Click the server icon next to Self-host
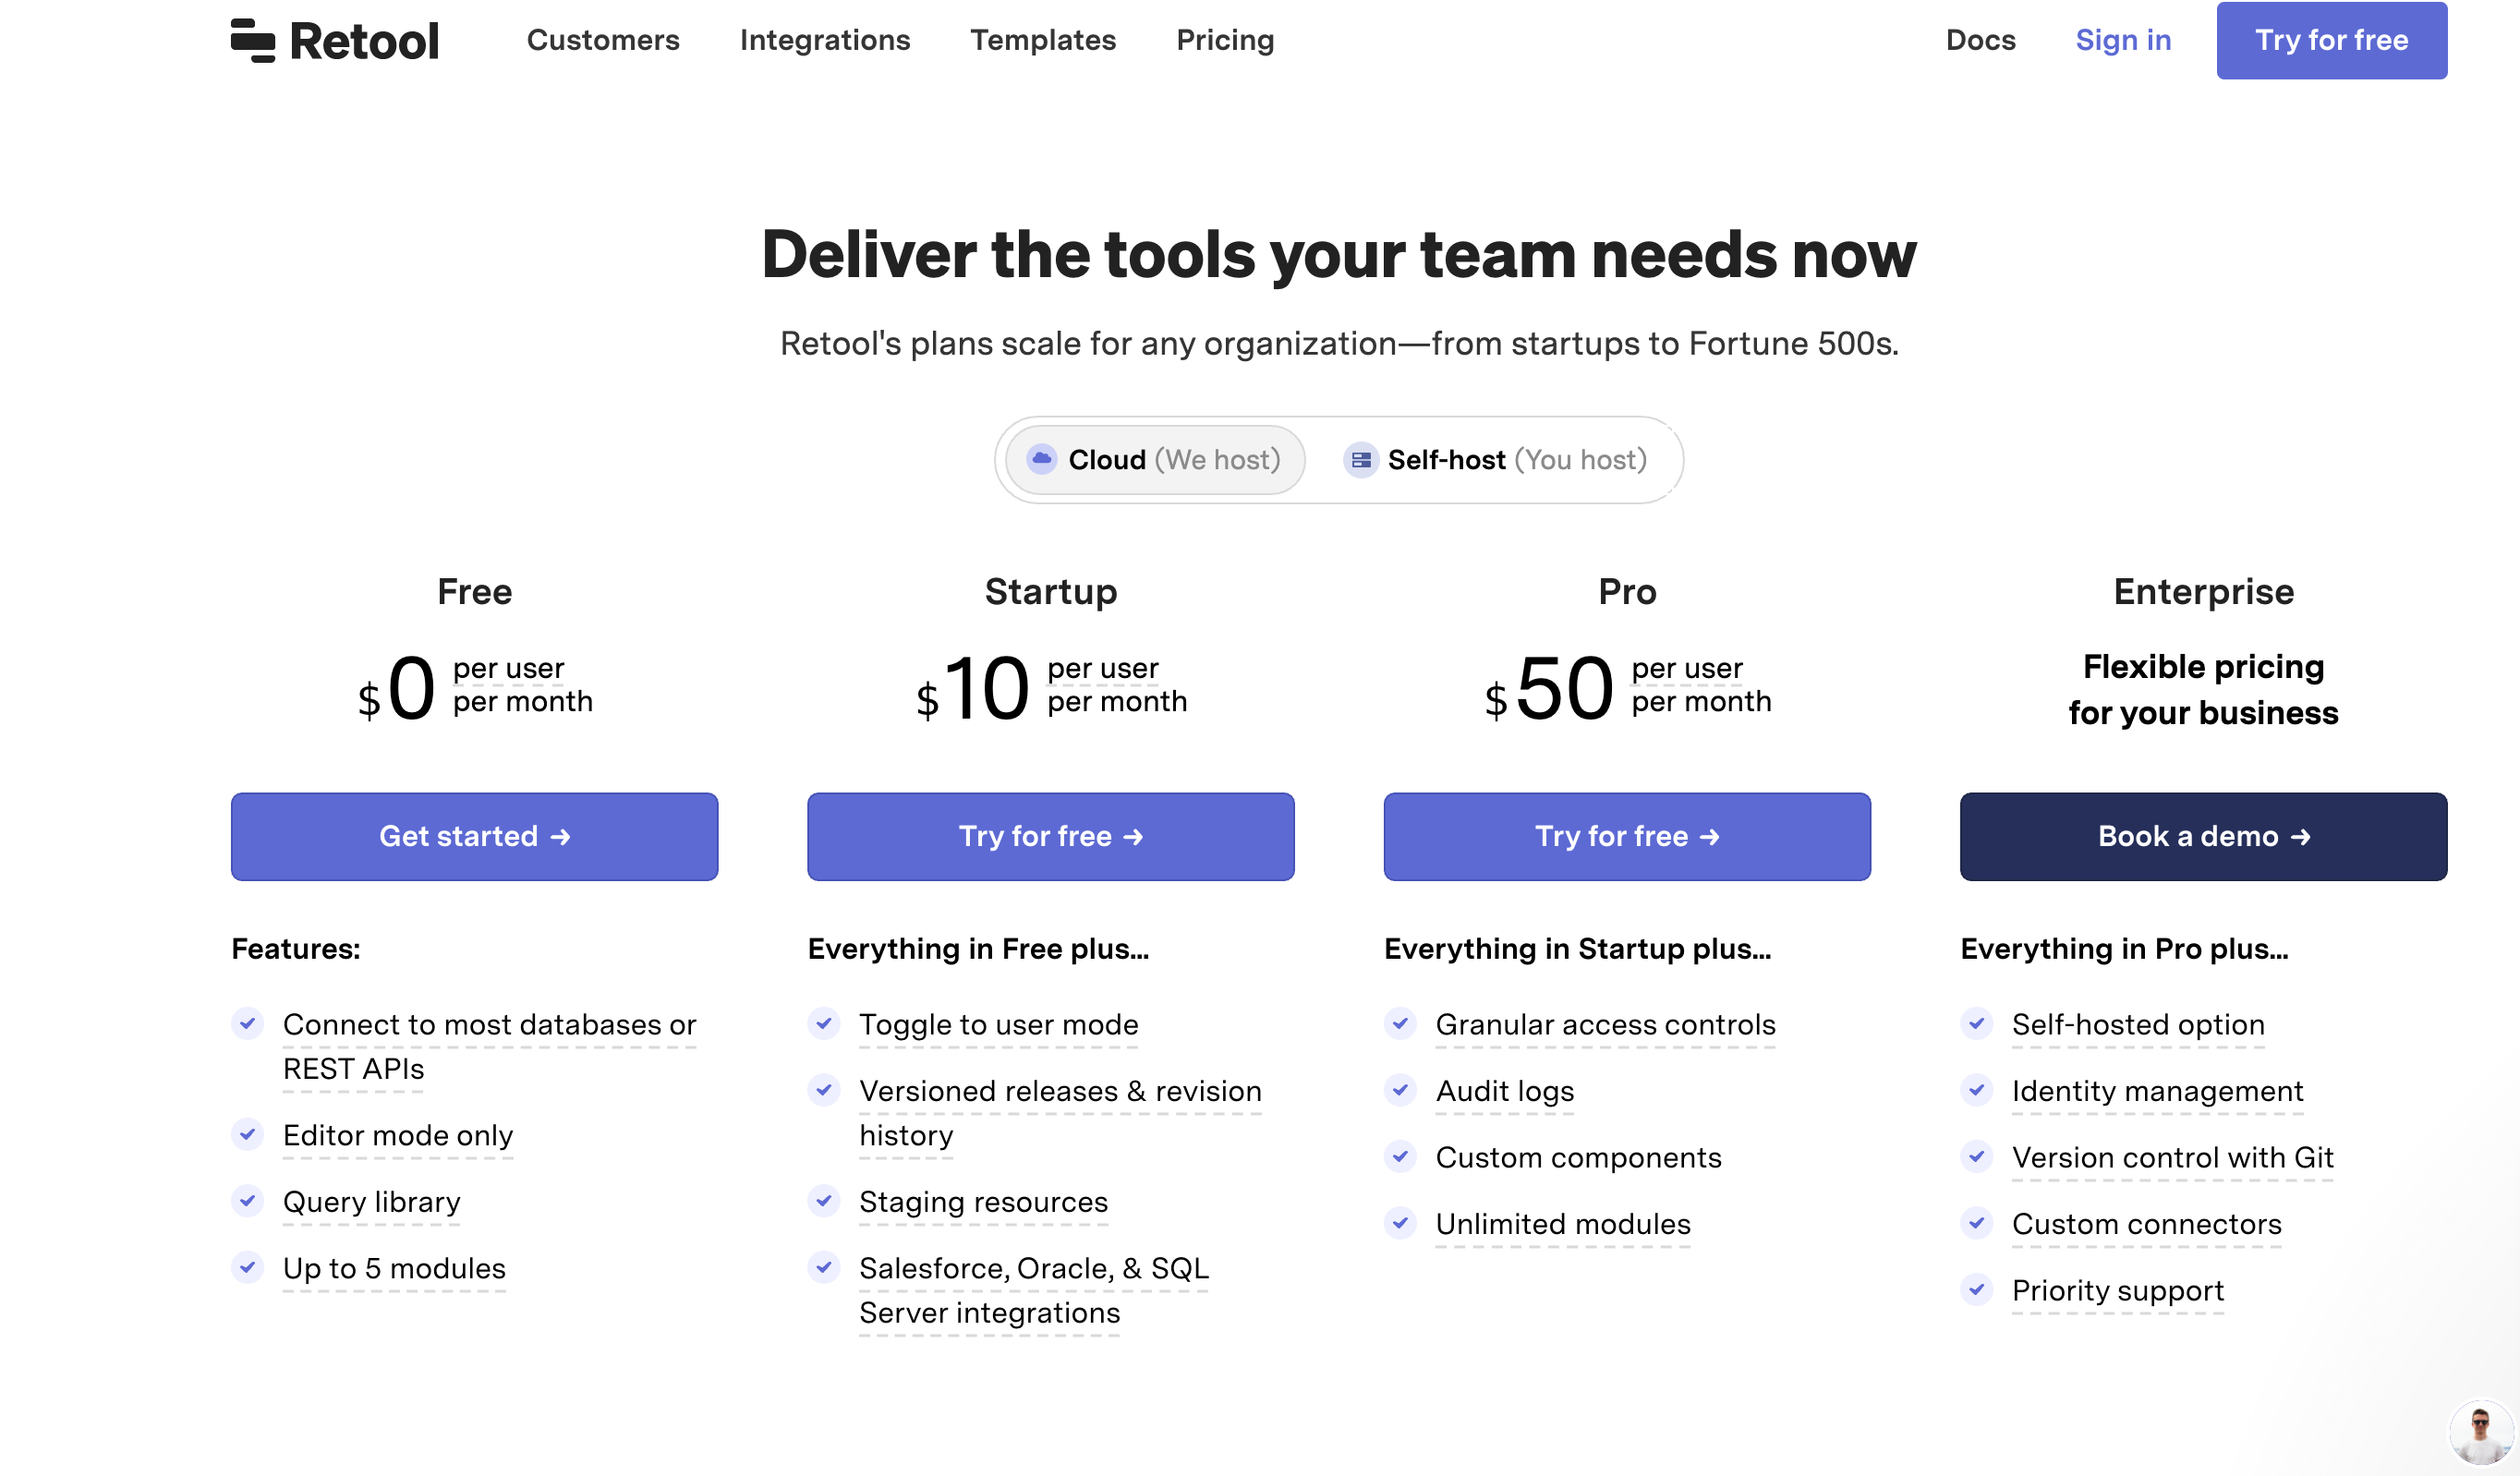2520x1476 pixels. (1360, 459)
